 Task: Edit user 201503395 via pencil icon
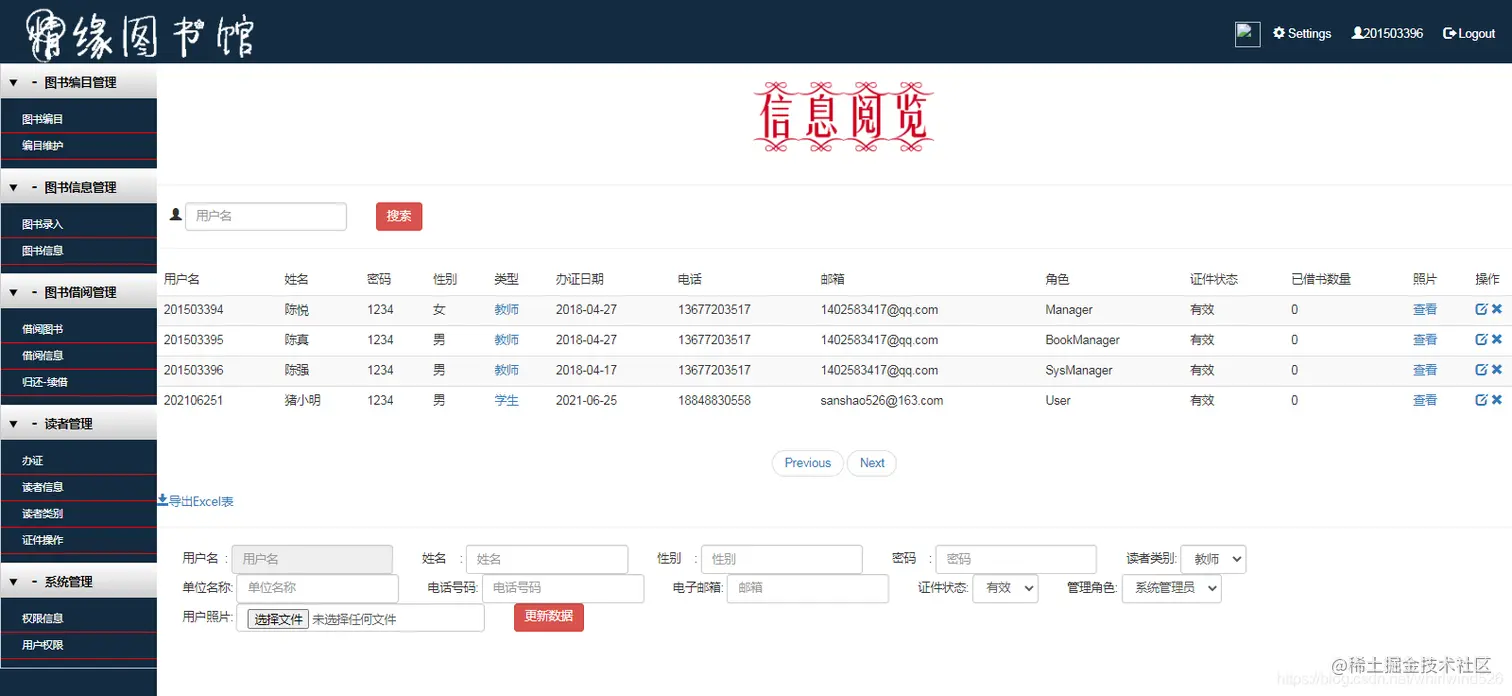1481,340
